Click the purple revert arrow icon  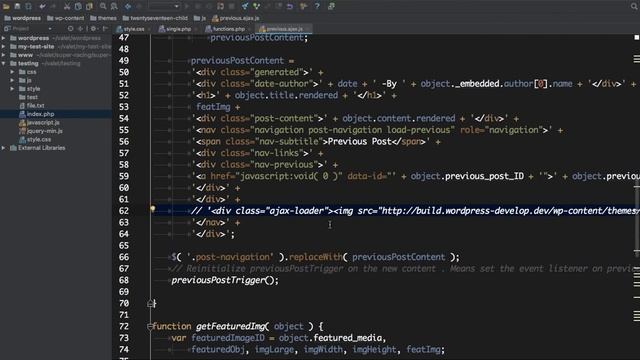(290, 6)
